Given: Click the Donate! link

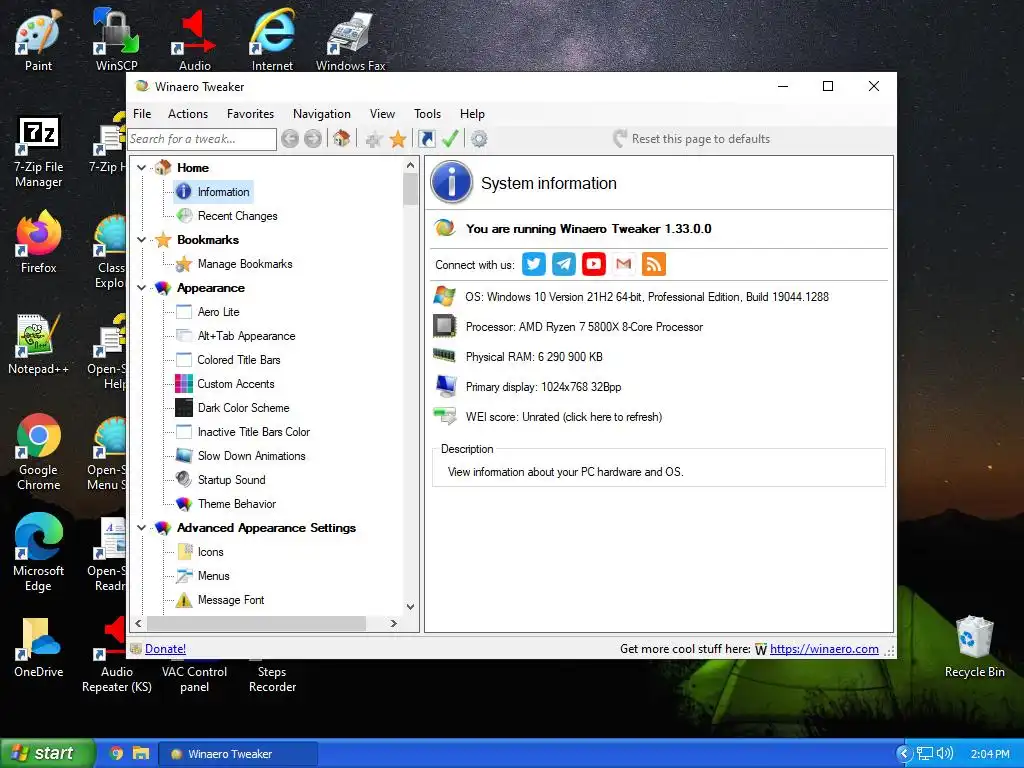Looking at the screenshot, I should pos(165,648).
